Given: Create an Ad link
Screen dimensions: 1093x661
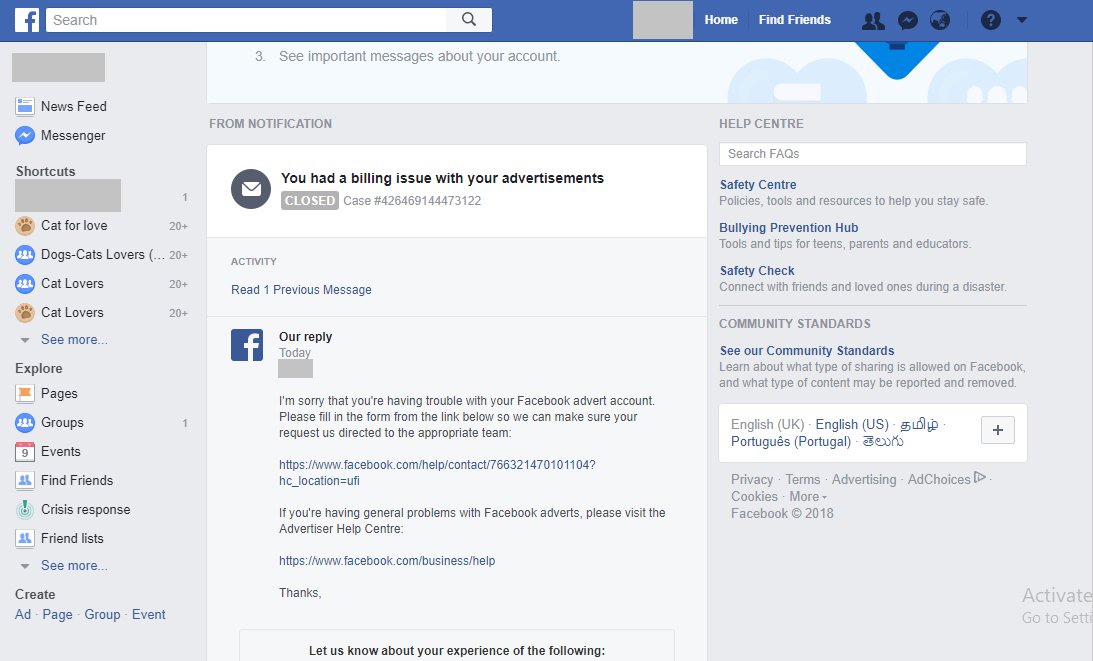Looking at the screenshot, I should point(23,614).
